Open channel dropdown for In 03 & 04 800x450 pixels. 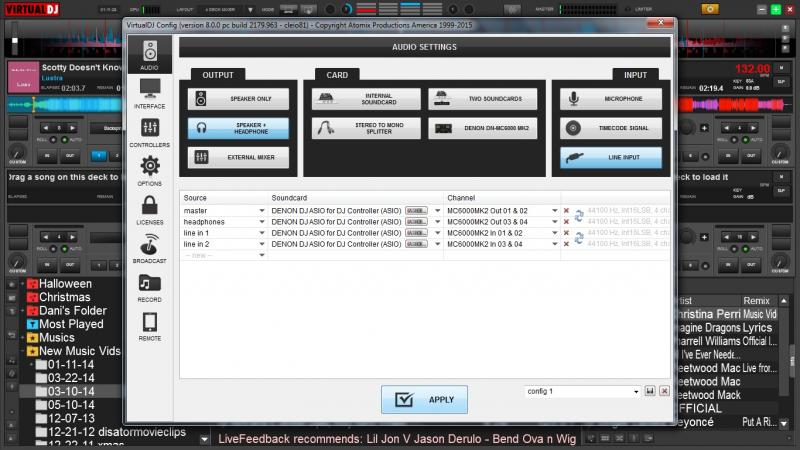555,244
